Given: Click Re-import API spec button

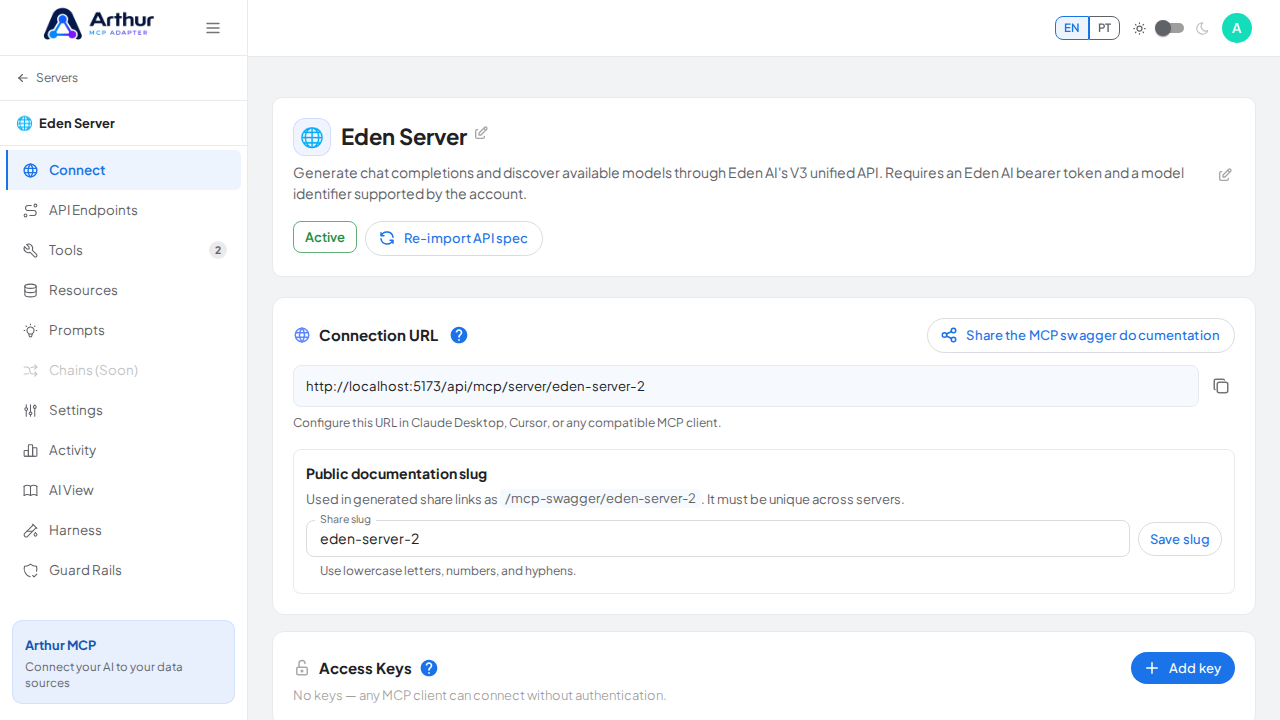Looking at the screenshot, I should coord(454,238).
